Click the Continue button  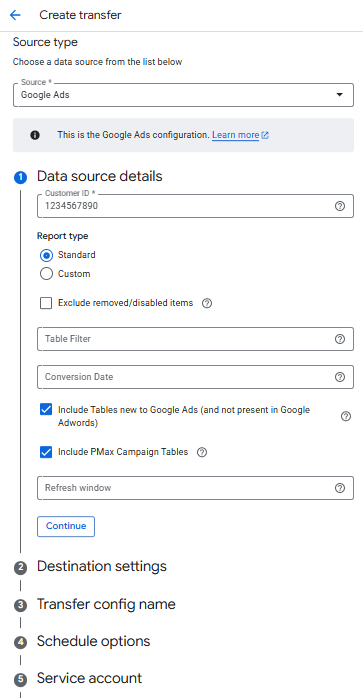click(66, 526)
